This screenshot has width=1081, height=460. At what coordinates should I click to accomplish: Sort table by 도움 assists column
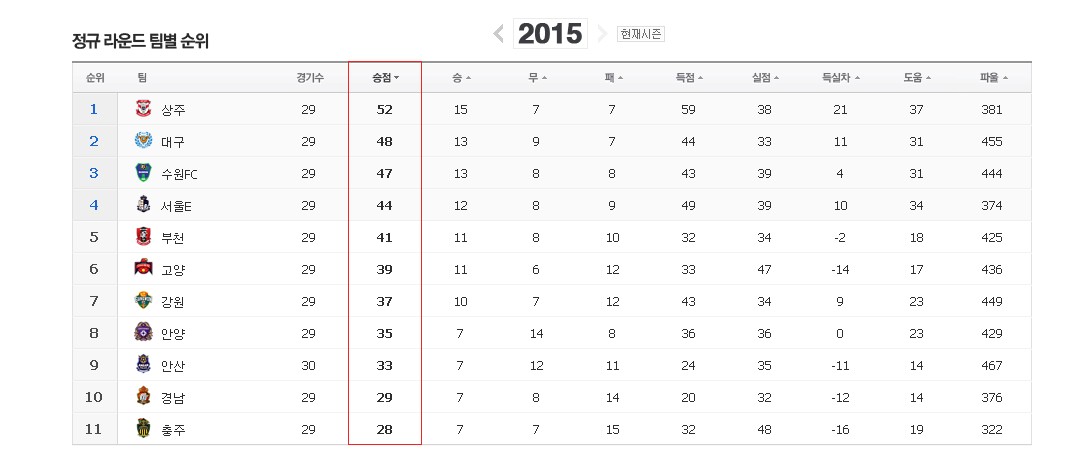point(916,77)
